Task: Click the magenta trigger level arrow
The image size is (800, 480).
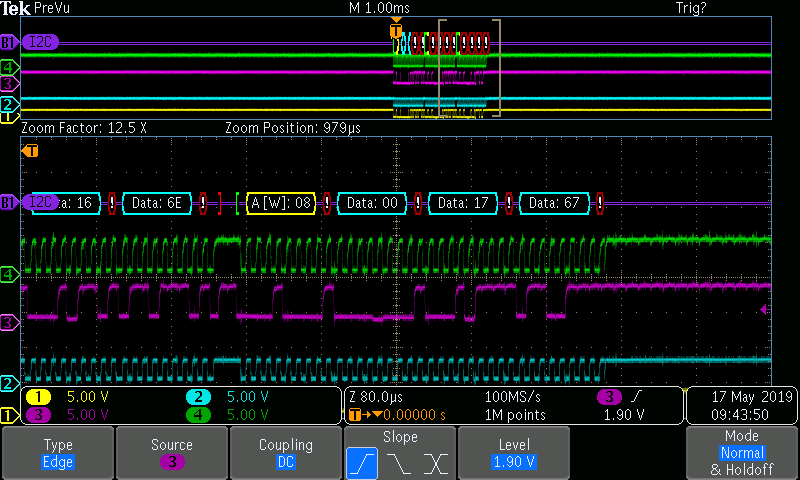Action: (x=764, y=309)
